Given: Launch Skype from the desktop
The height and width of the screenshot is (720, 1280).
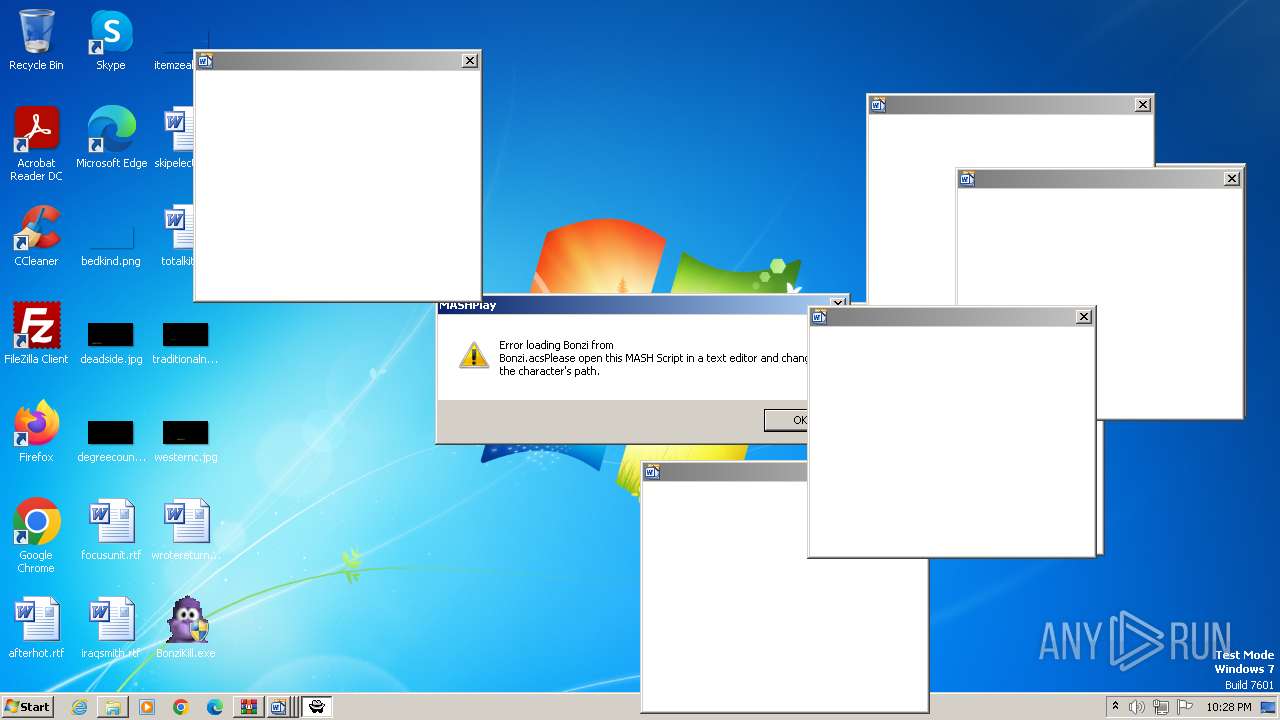Looking at the screenshot, I should pos(110,40).
